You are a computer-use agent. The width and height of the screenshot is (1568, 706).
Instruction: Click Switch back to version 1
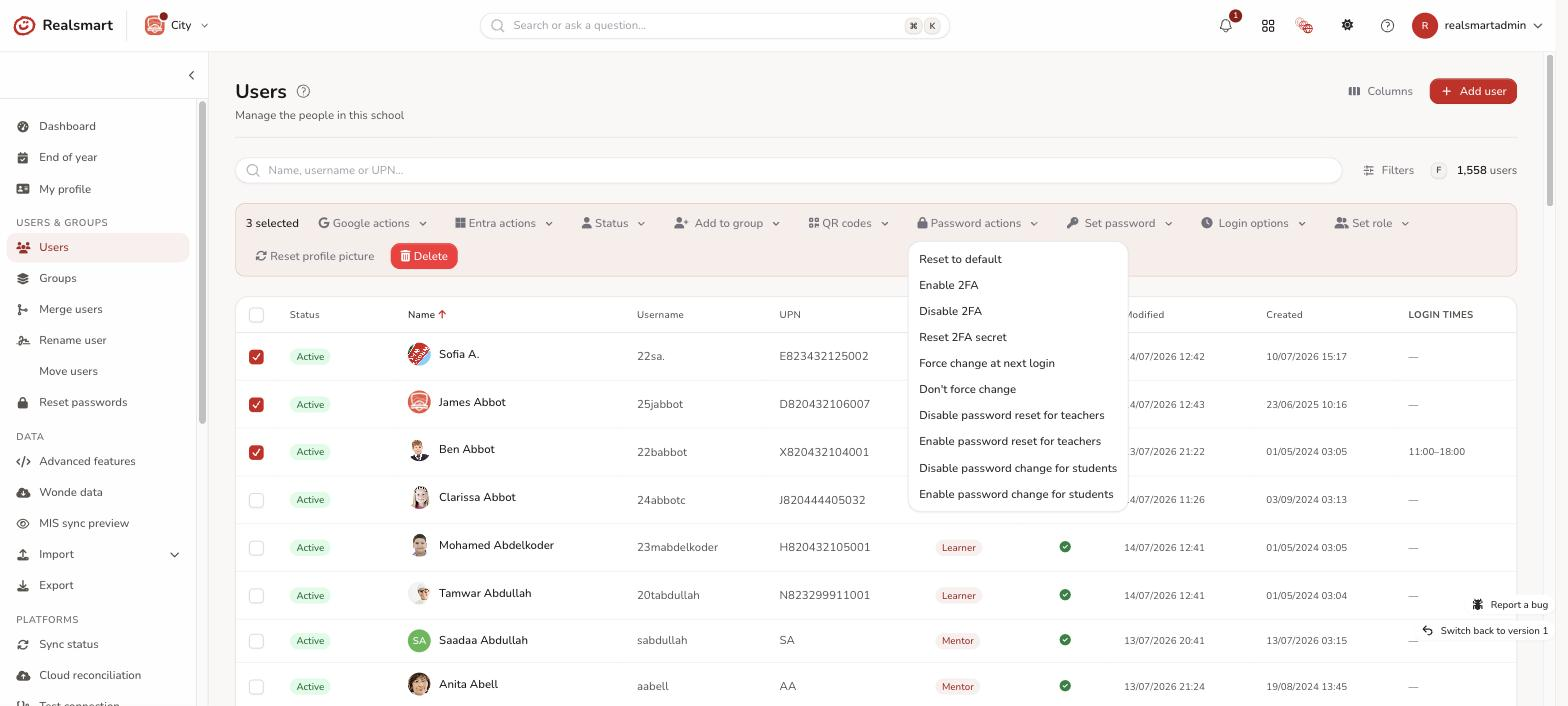pyautogui.click(x=1485, y=631)
